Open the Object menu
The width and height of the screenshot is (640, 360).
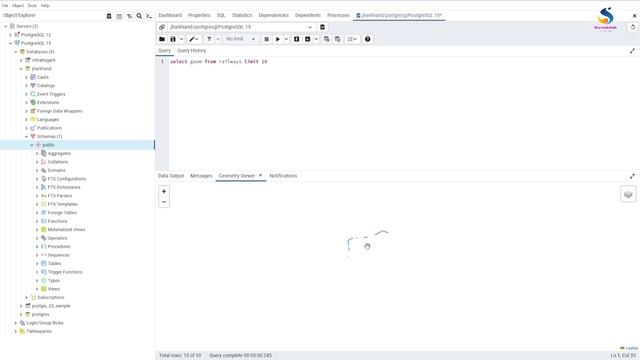pyautogui.click(x=18, y=6)
